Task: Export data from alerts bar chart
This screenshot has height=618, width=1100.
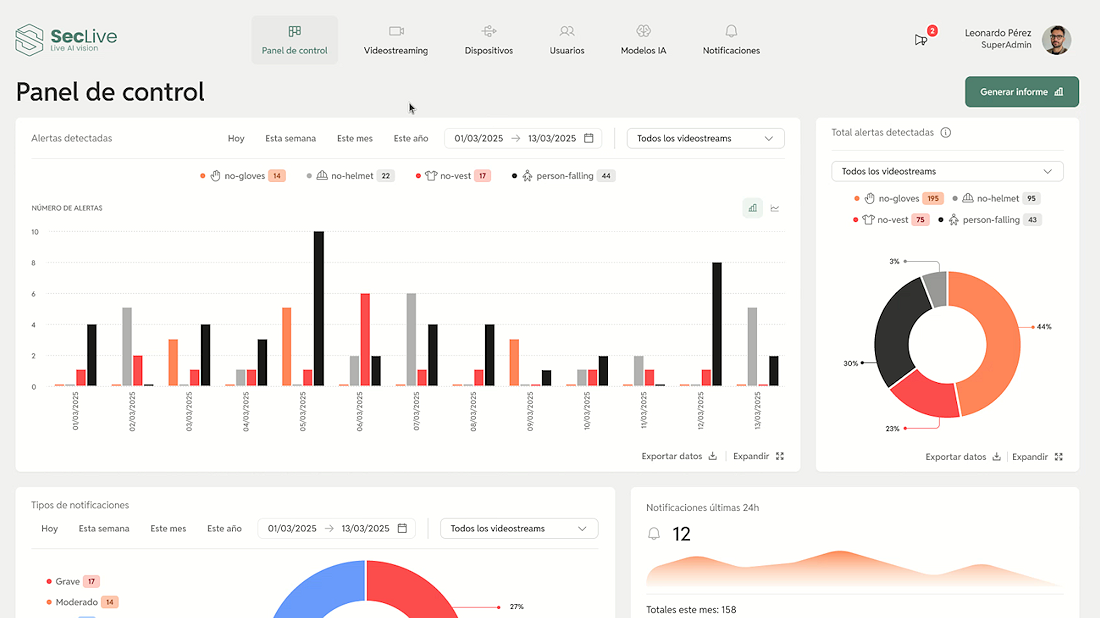Action: coord(679,456)
